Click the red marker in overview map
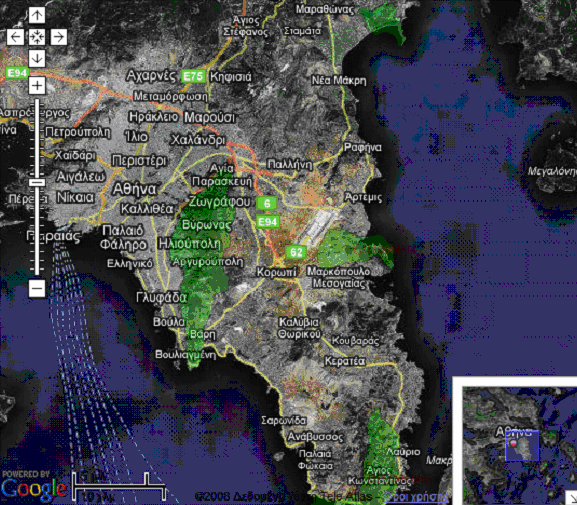577x505 pixels. pos(513,443)
